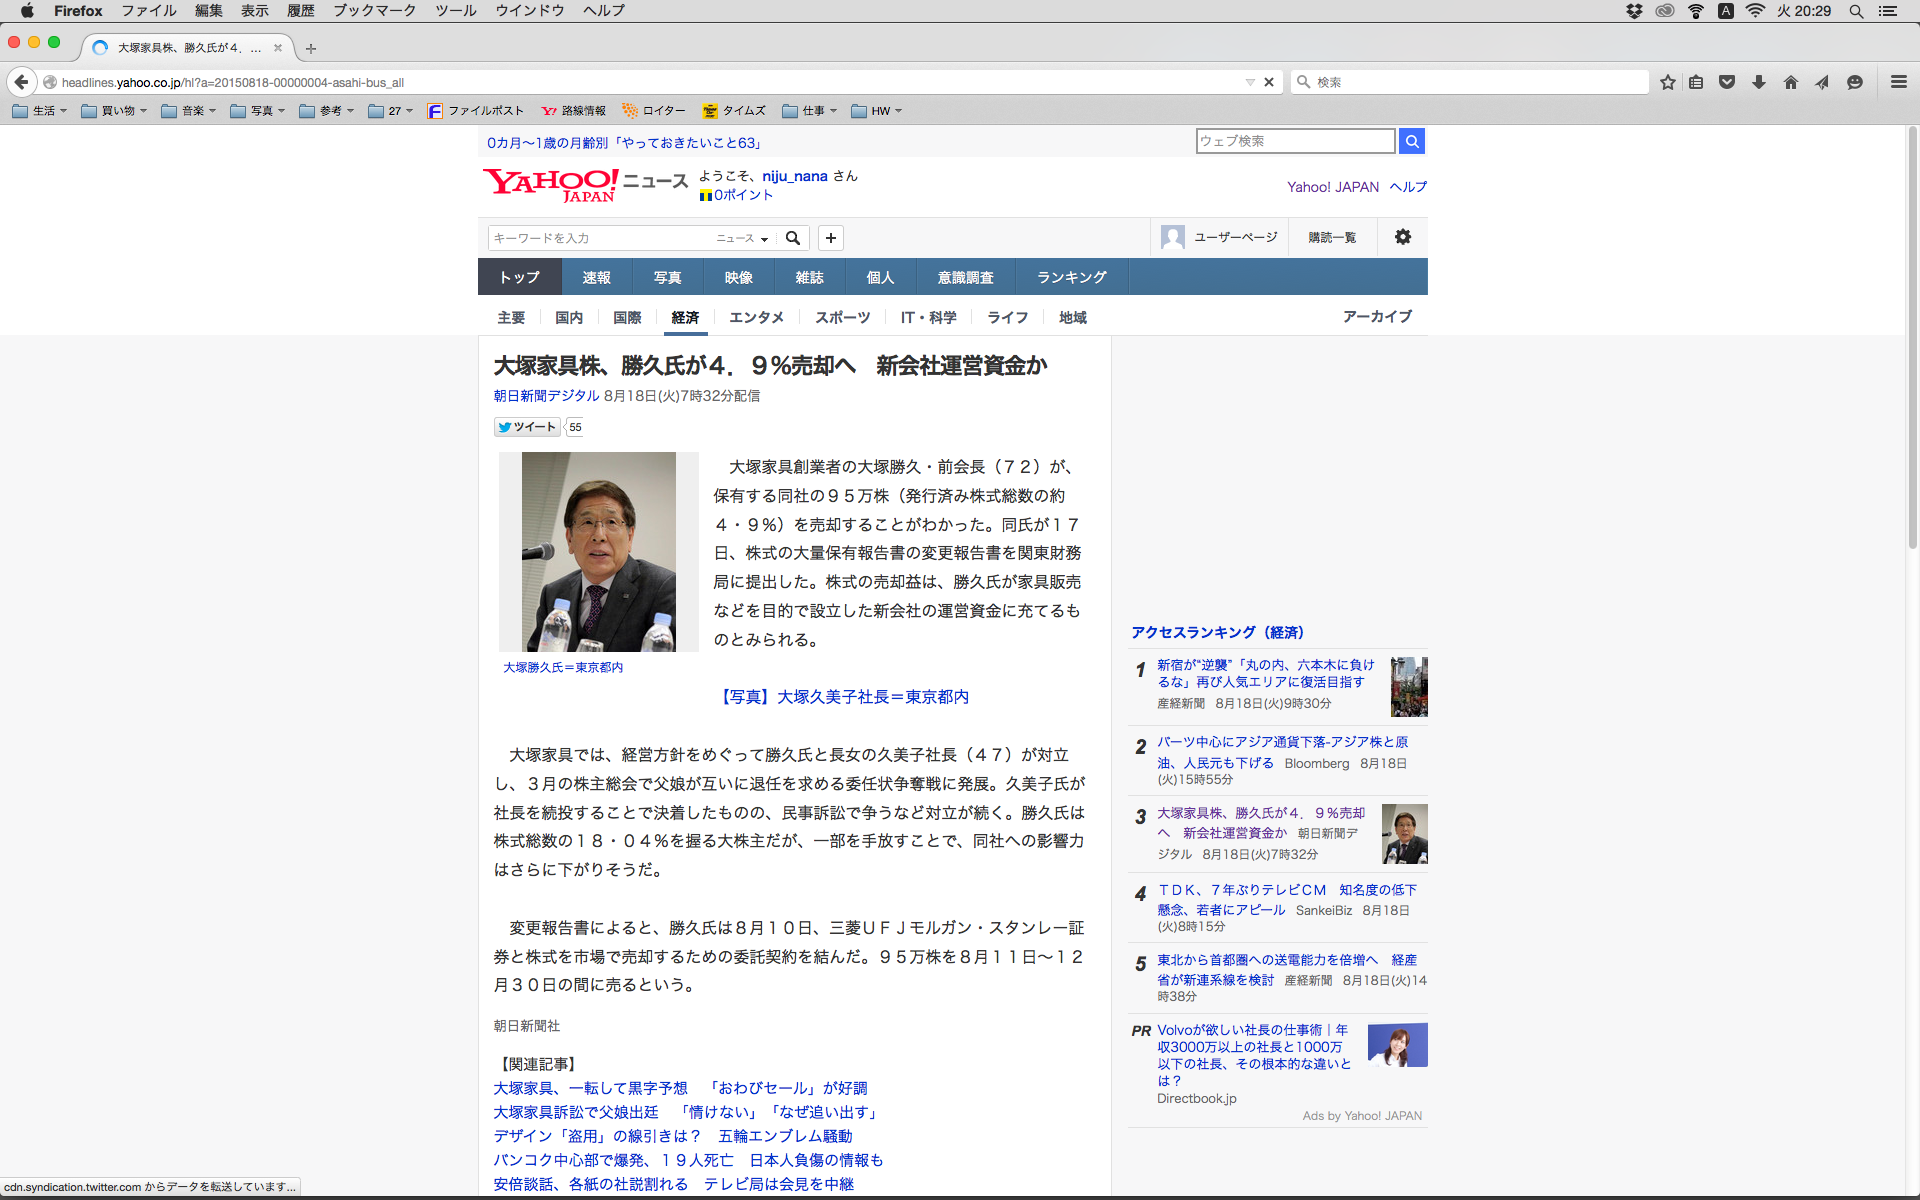Image resolution: width=1920 pixels, height=1200 pixels.
Task: Save the page with the Pocket icon
Action: click(x=1726, y=82)
